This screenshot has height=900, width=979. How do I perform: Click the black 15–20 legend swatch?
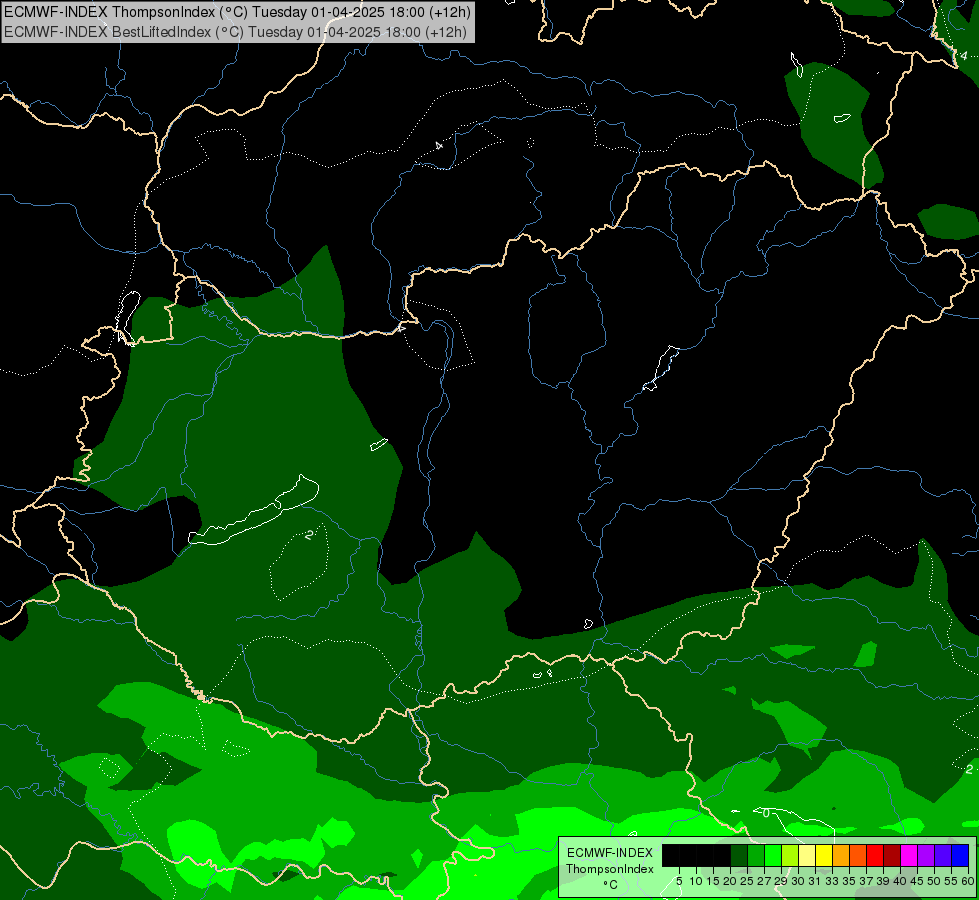point(722,855)
